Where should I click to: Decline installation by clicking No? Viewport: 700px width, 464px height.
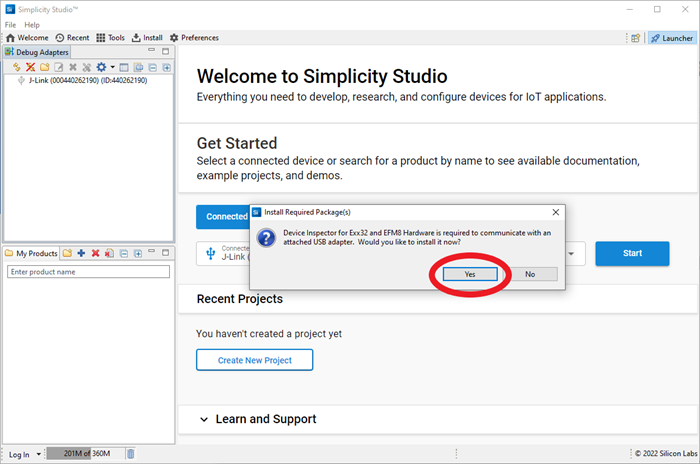[x=530, y=274]
